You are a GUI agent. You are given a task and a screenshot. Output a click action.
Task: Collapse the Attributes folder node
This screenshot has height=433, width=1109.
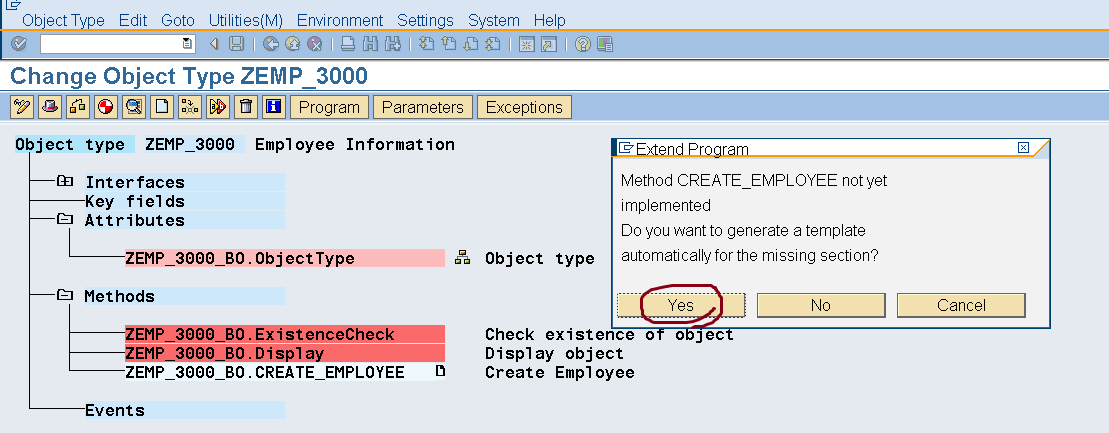pos(65,220)
